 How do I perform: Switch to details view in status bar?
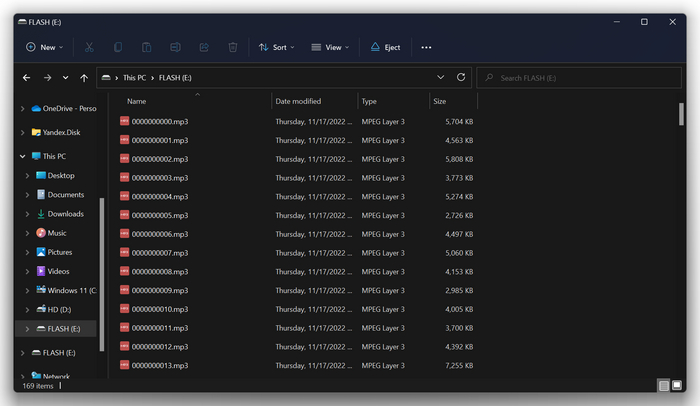[x=663, y=385]
